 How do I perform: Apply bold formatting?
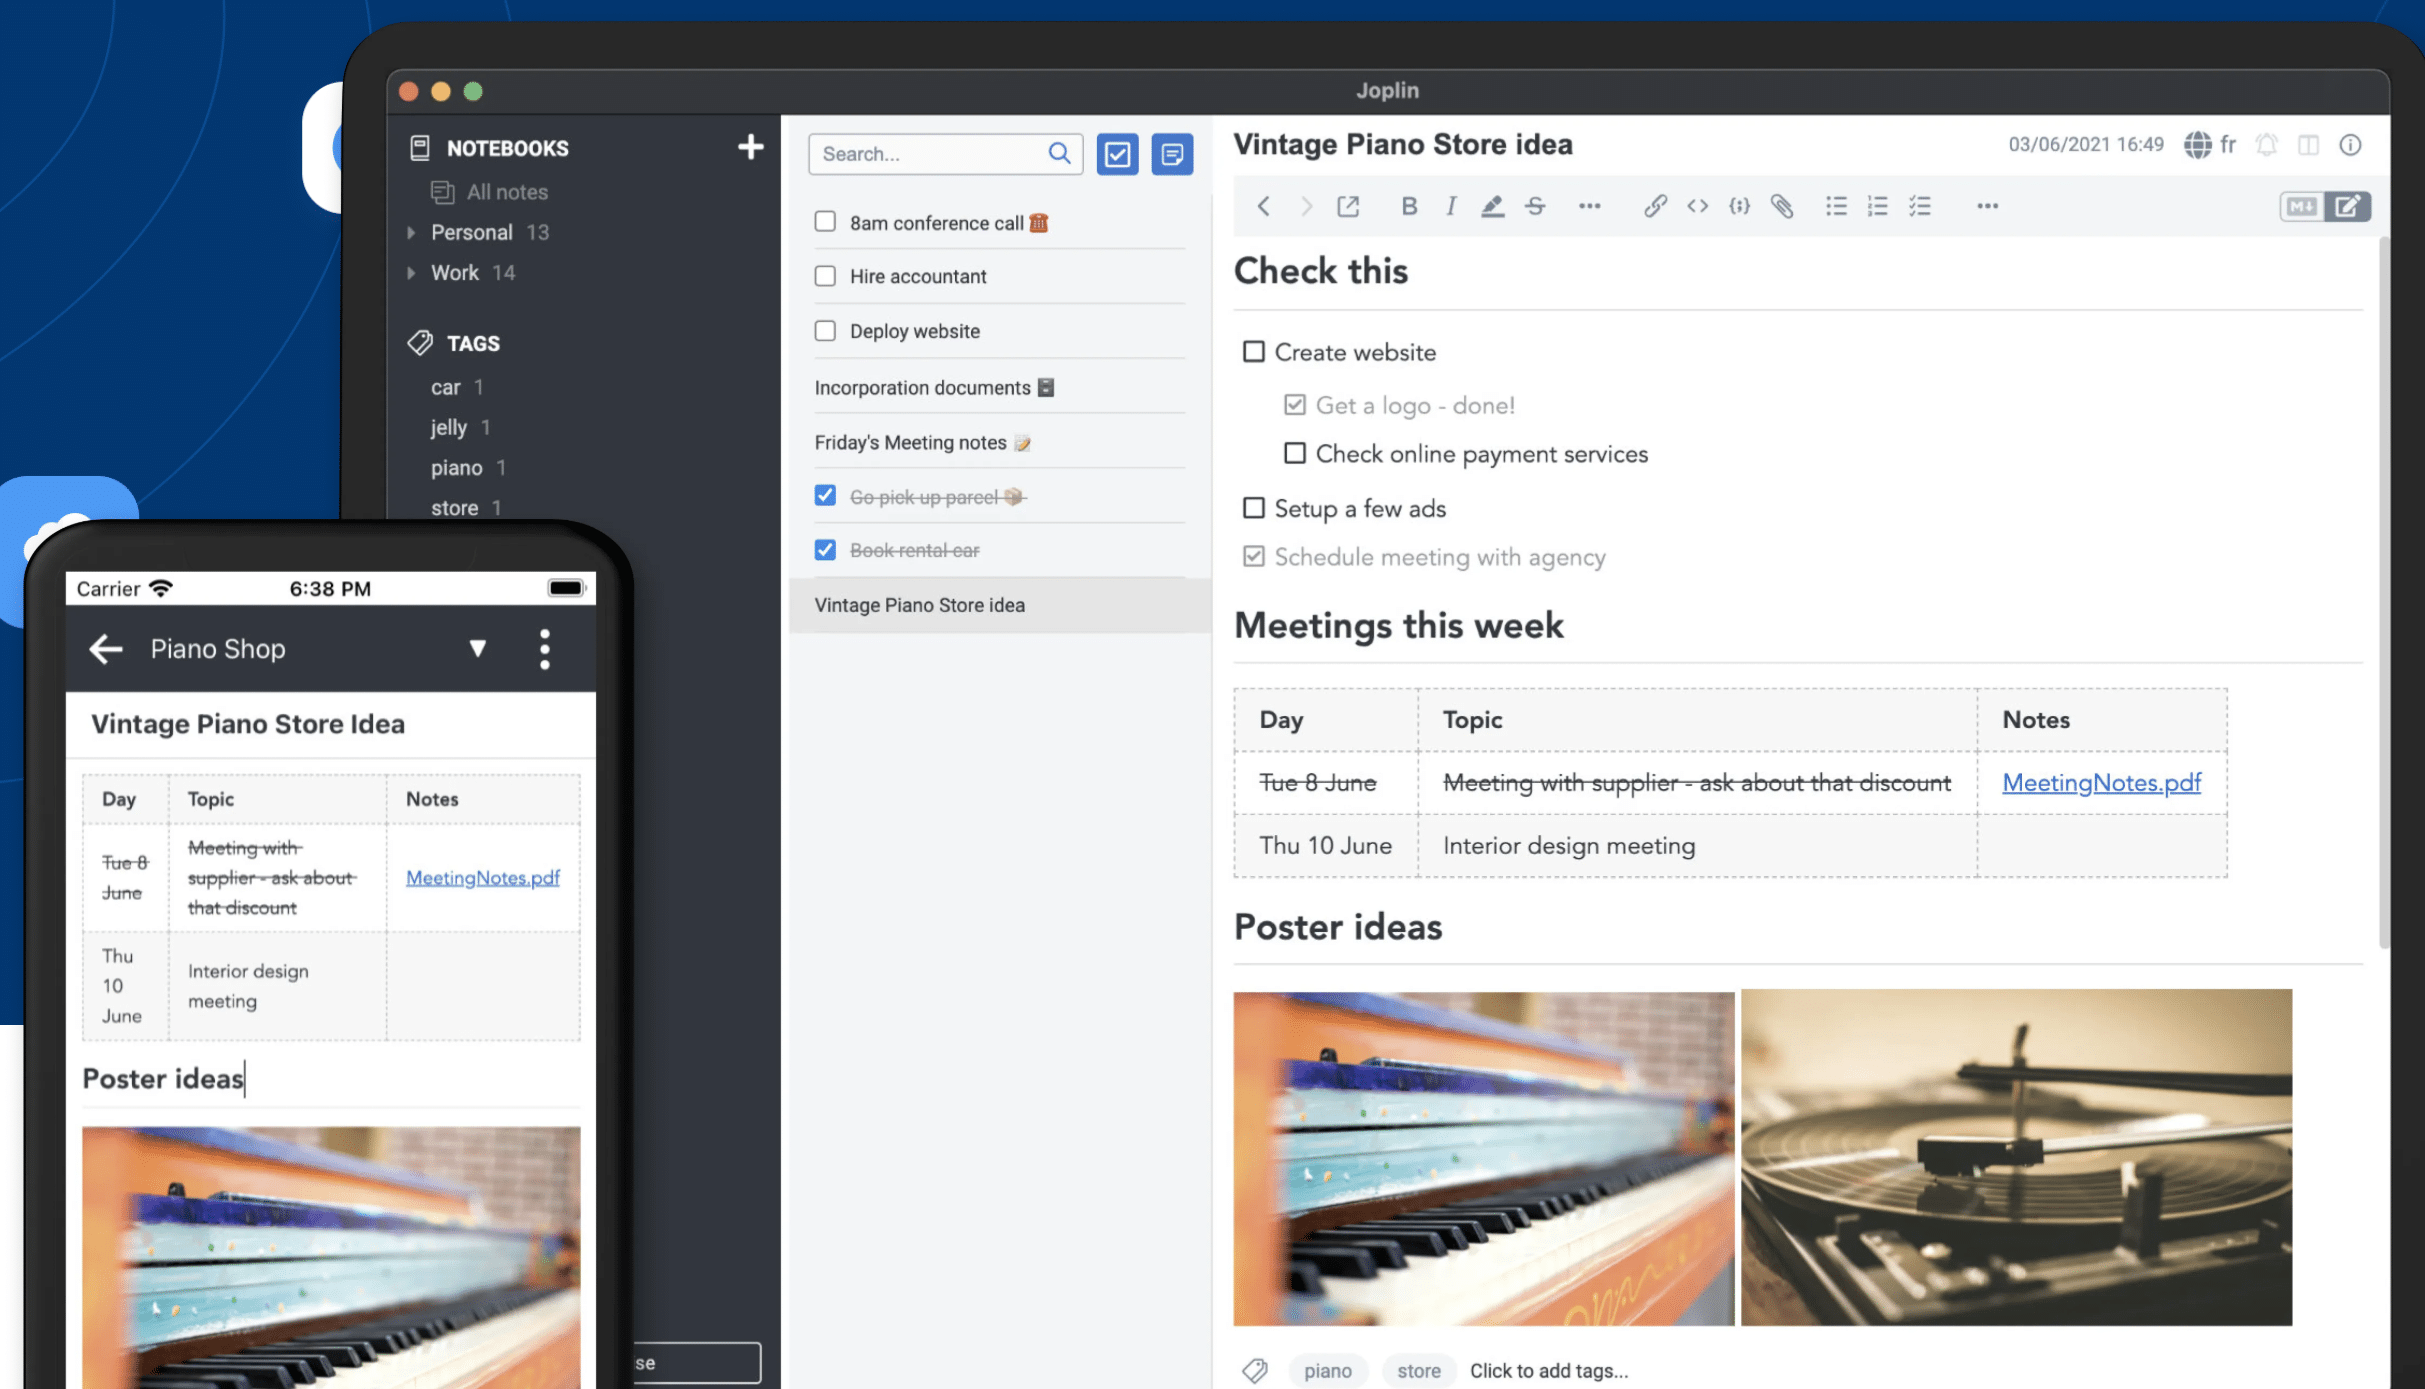[x=1408, y=206]
